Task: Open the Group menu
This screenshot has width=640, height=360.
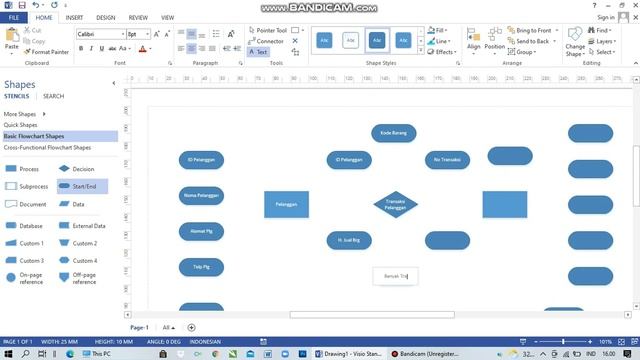Action: pyautogui.click(x=522, y=52)
